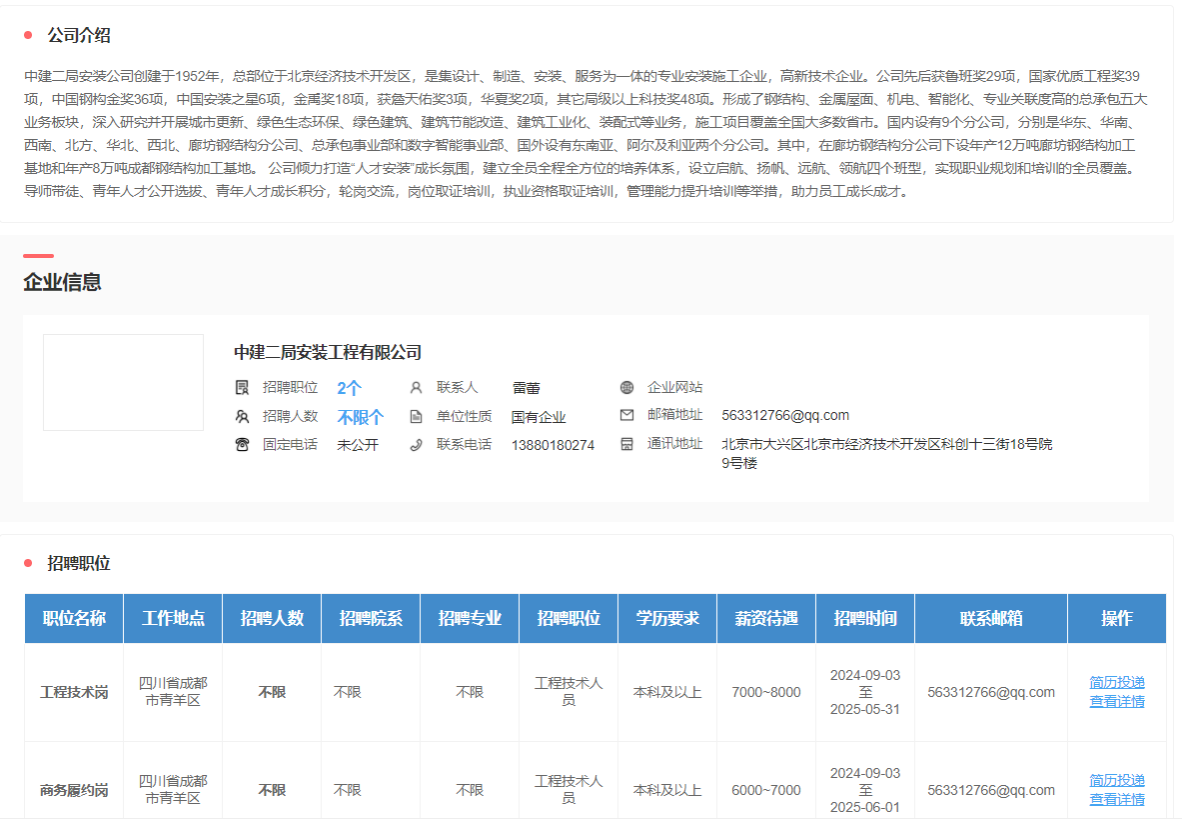The height and width of the screenshot is (826, 1182).
Task: Click the 招聘人数 column header
Action: pyautogui.click(x=271, y=619)
